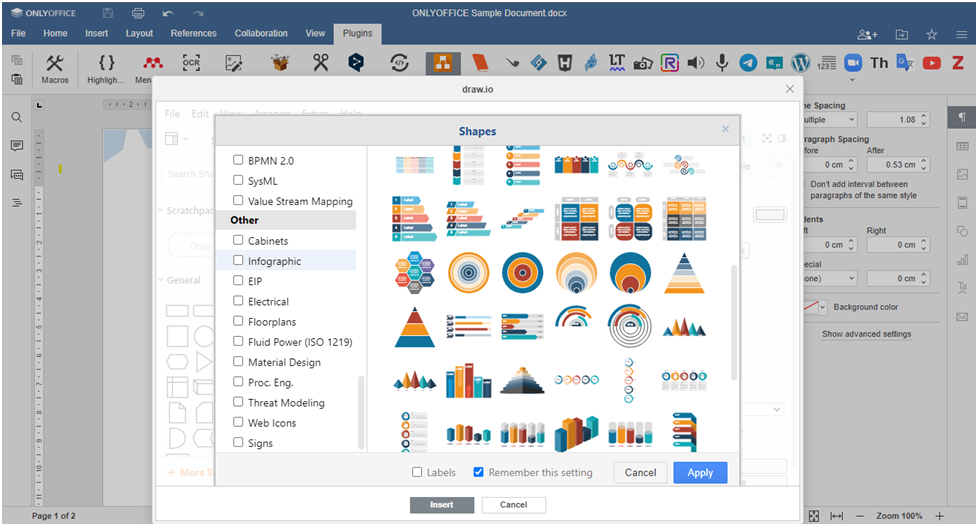Increase the 1.08 line spacing value

point(924,116)
